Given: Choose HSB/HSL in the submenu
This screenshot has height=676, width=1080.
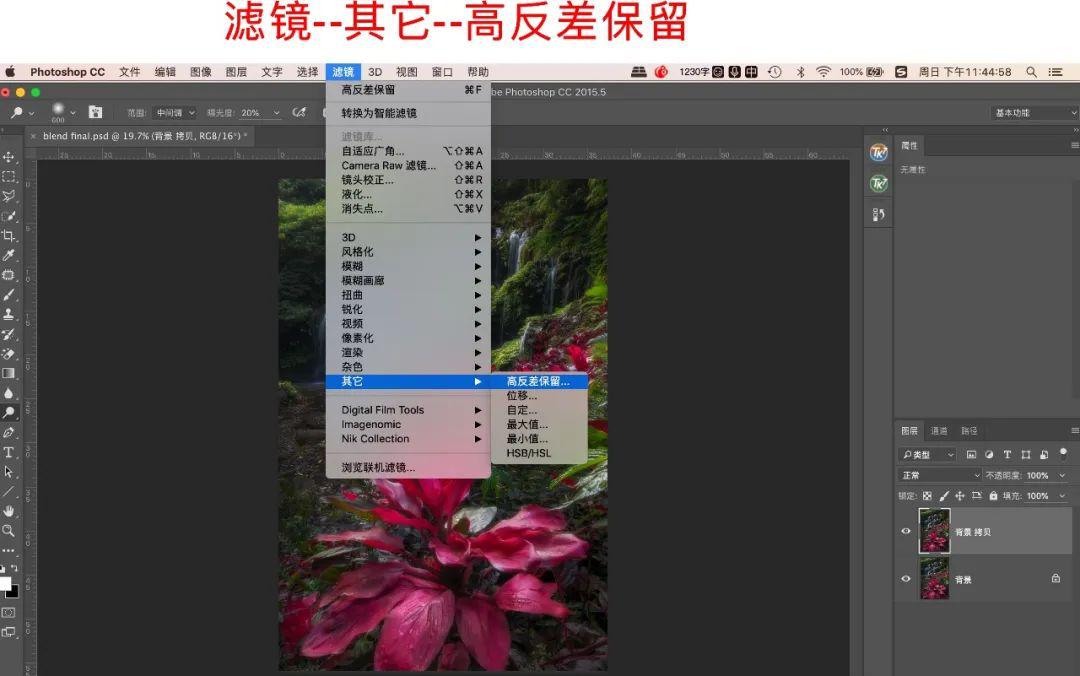Looking at the screenshot, I should point(539,453).
